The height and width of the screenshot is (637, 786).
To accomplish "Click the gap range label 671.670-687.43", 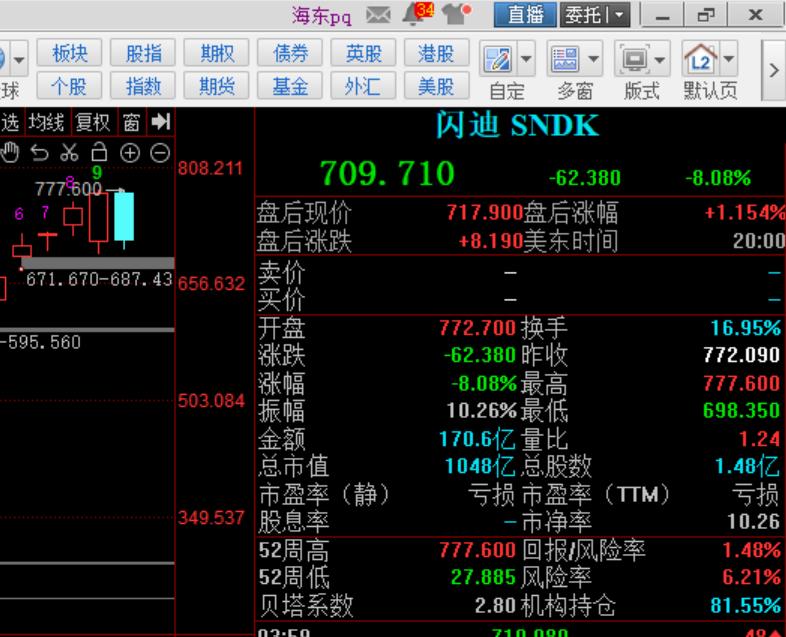I will pos(99,280).
